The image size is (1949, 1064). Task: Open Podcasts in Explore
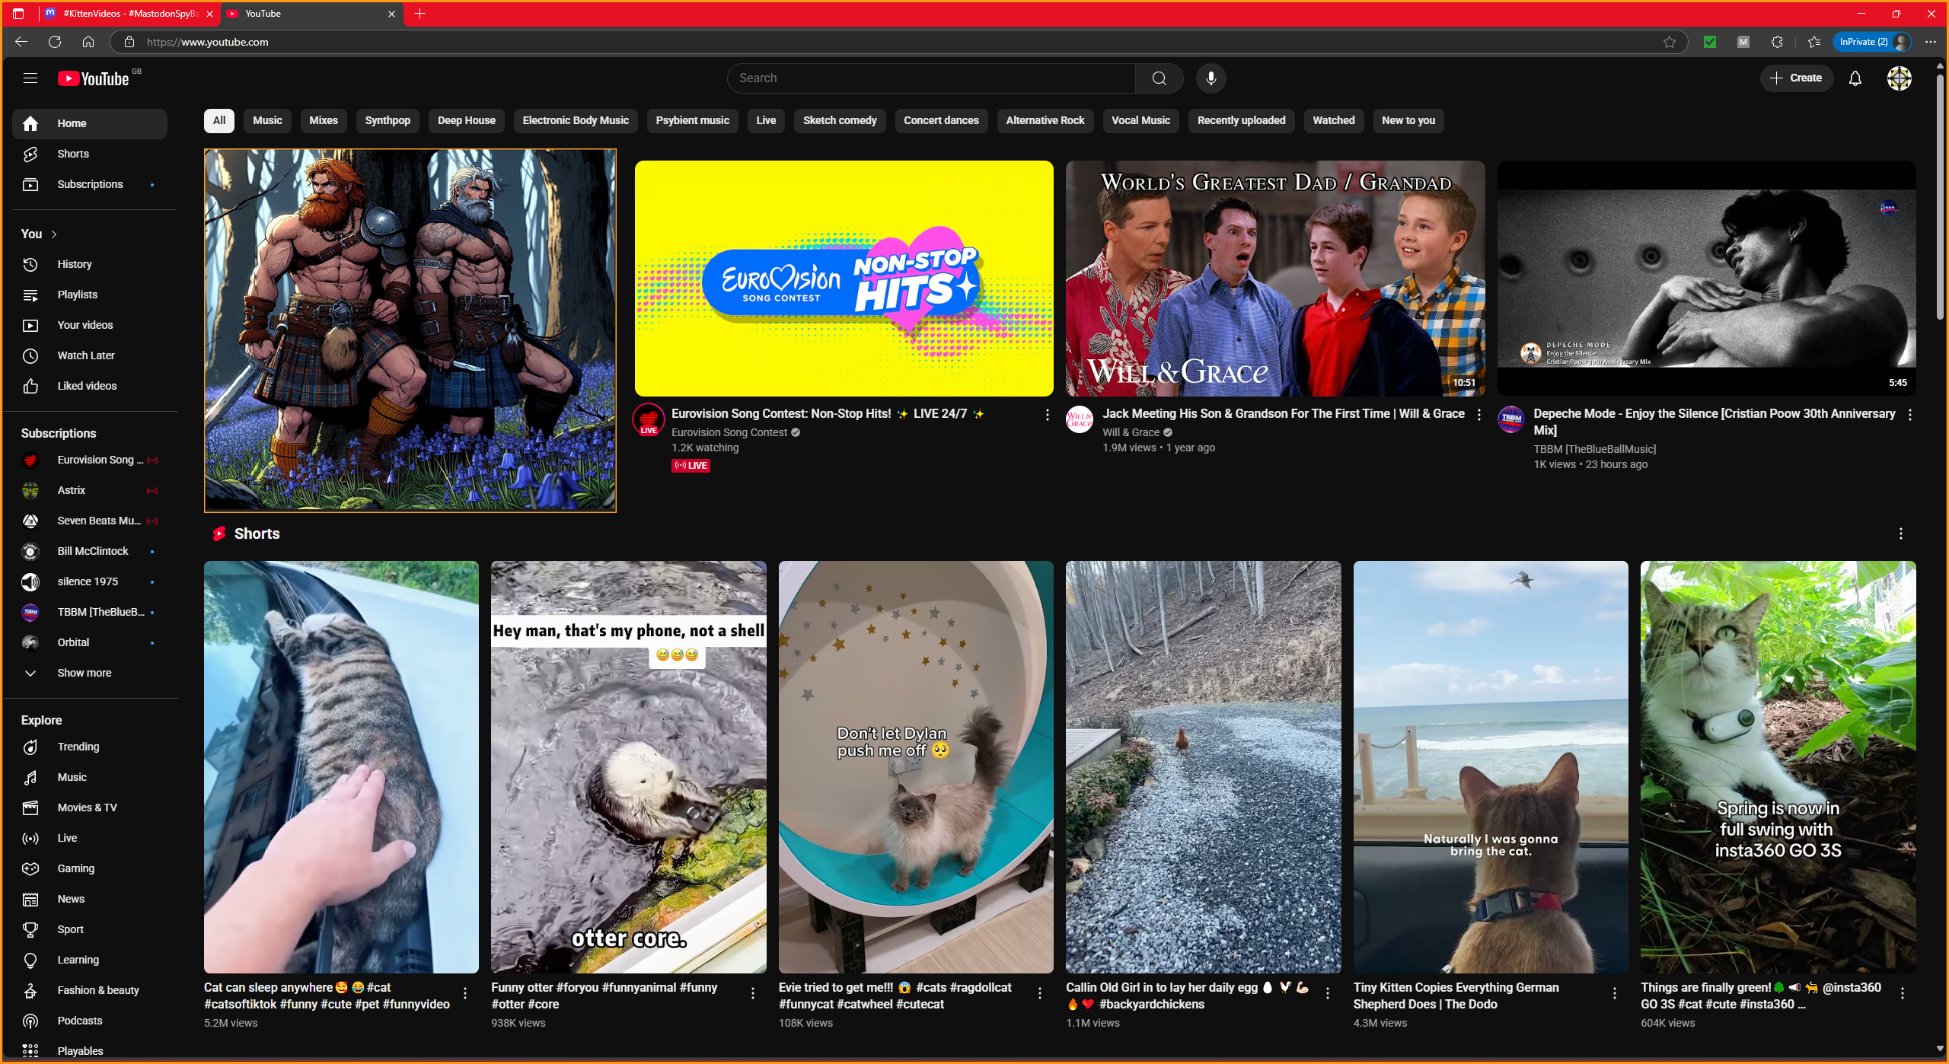[89, 1021]
